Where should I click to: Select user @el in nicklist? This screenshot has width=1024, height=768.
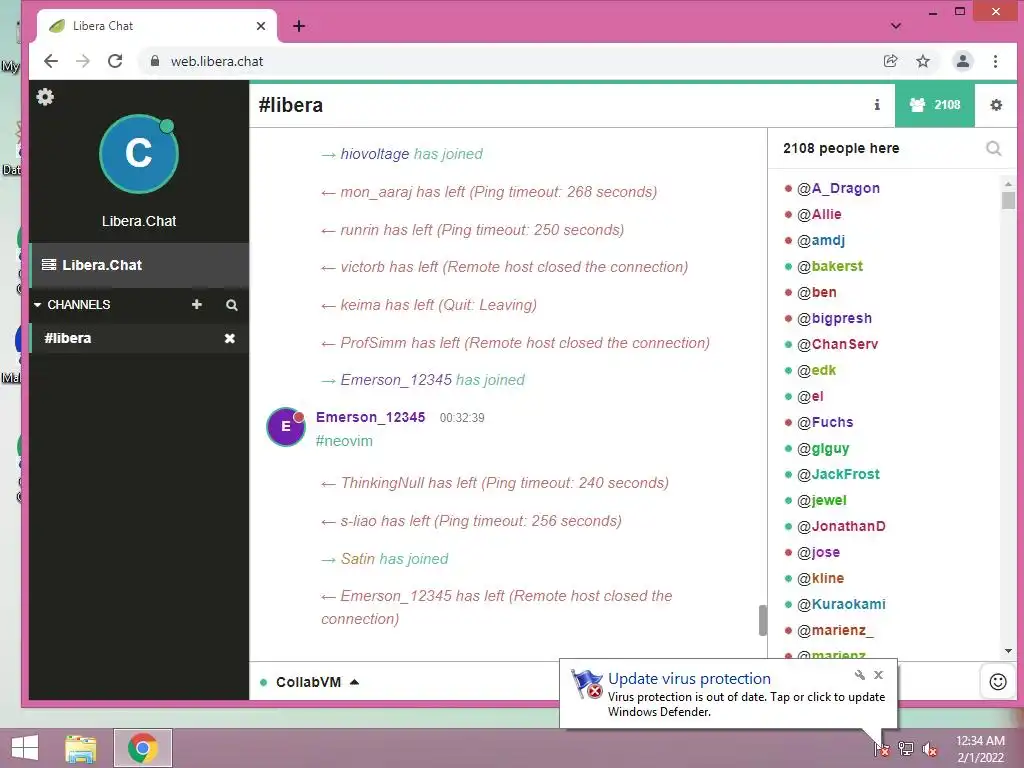pos(810,396)
